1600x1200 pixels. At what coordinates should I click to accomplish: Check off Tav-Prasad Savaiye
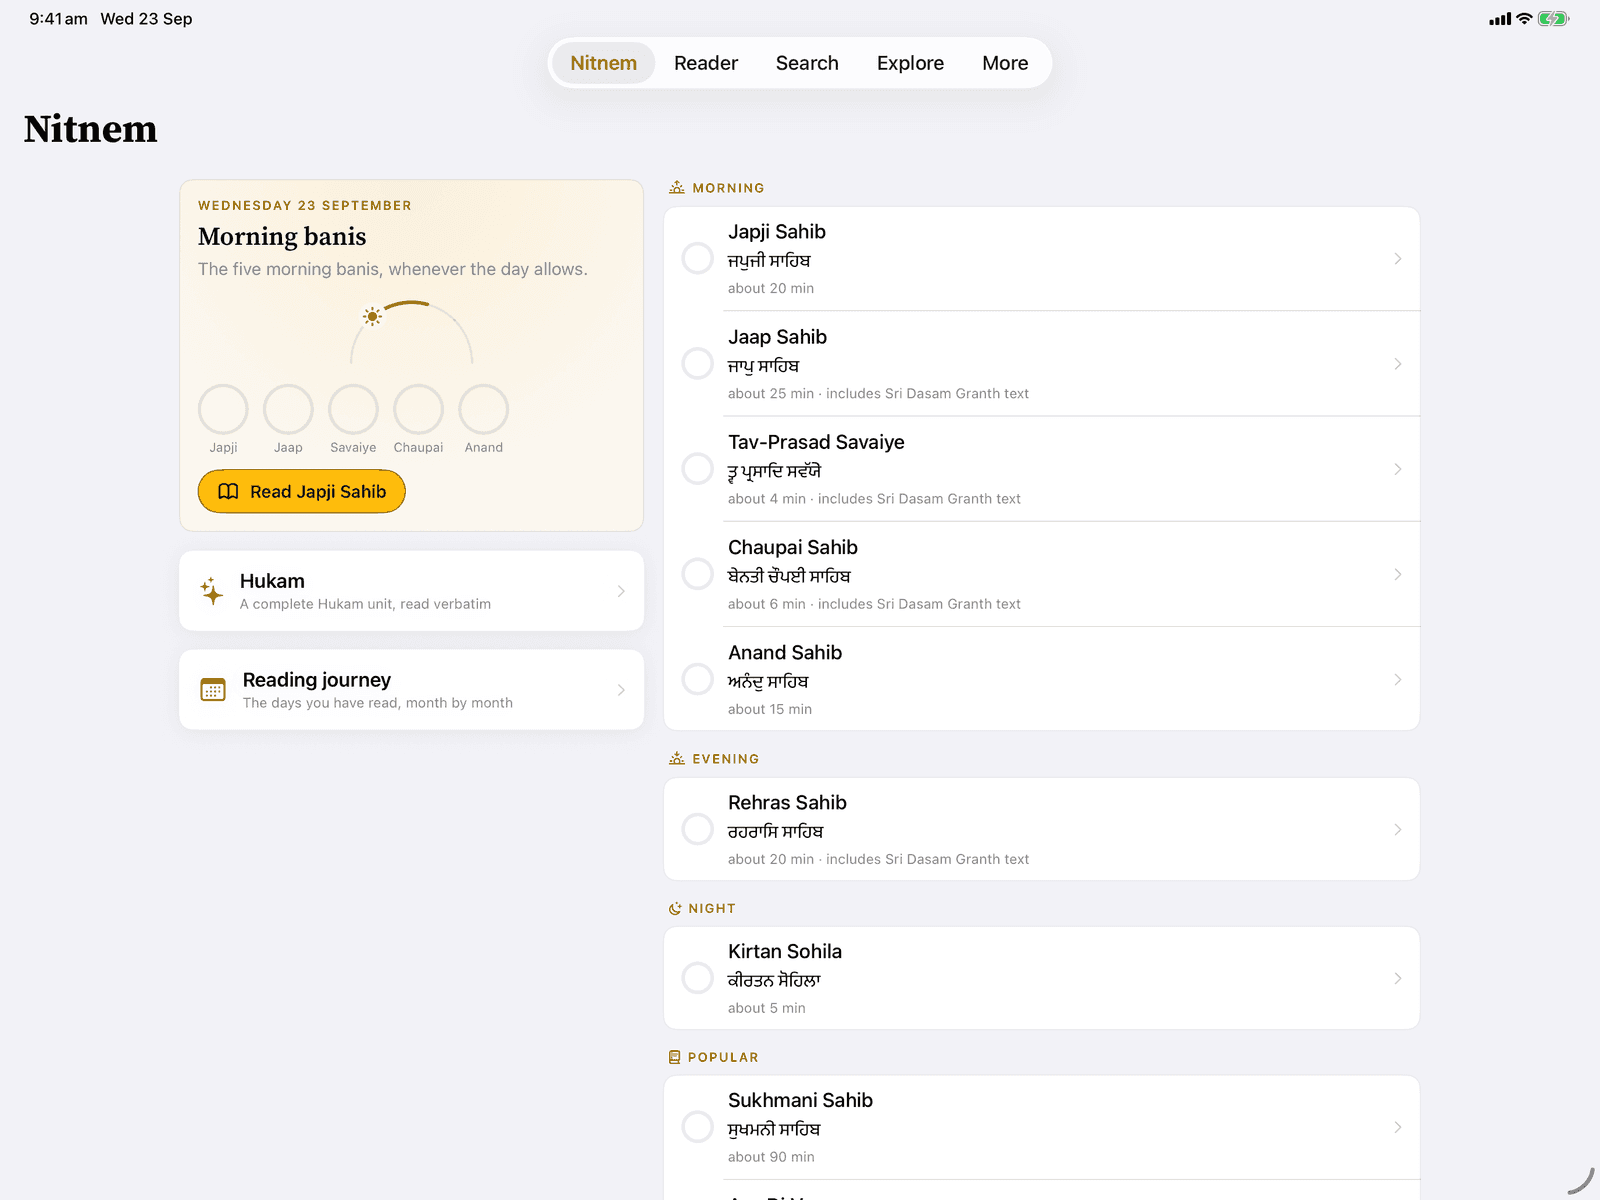(x=697, y=469)
